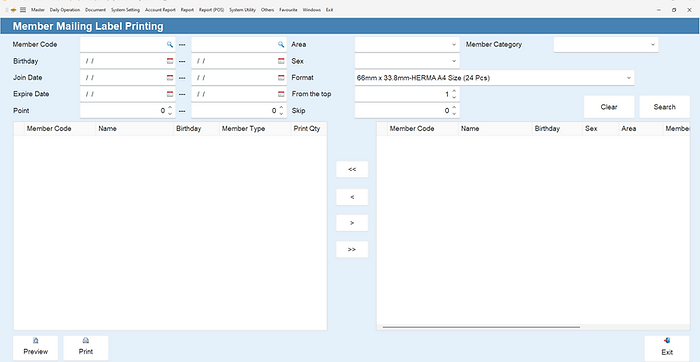Expand the Area dropdown
Image resolution: width=700 pixels, height=362 pixels.
[x=454, y=45]
